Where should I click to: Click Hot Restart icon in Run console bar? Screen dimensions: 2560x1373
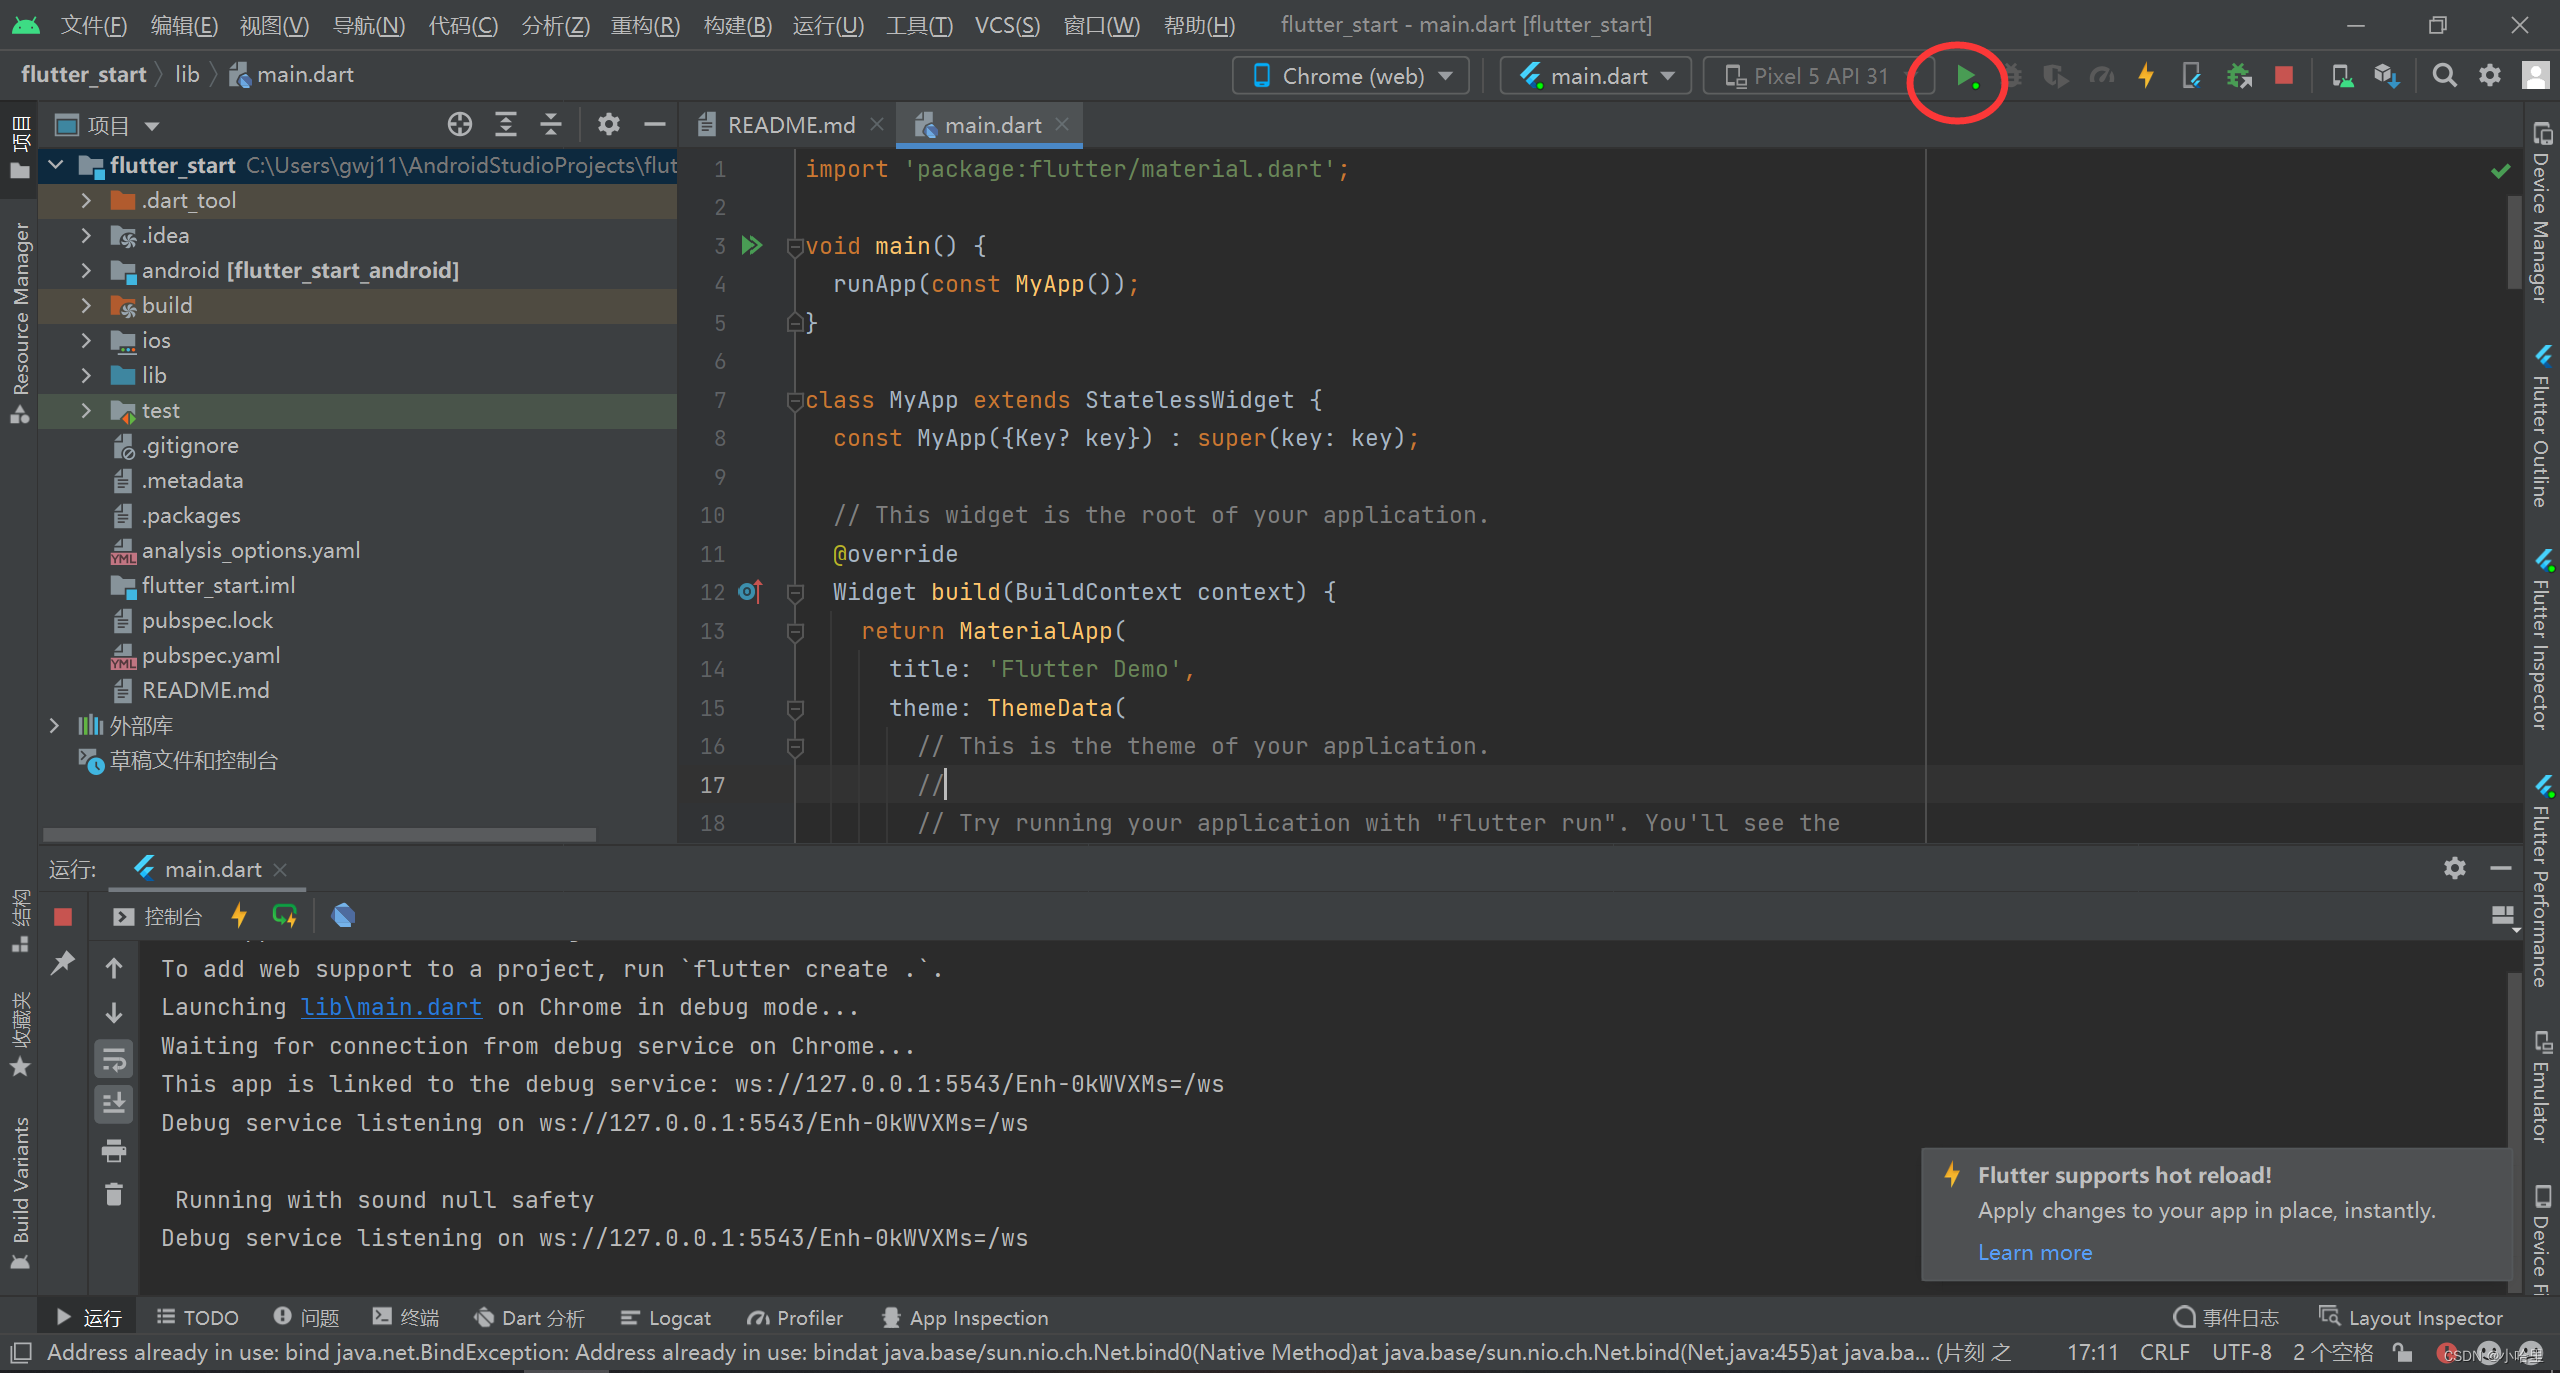click(285, 916)
